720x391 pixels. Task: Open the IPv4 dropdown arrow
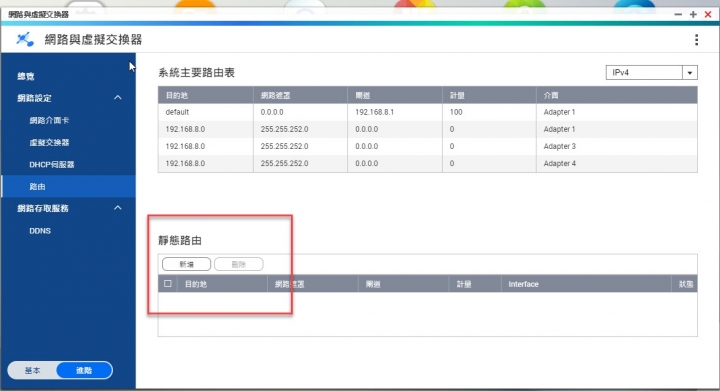tap(690, 73)
